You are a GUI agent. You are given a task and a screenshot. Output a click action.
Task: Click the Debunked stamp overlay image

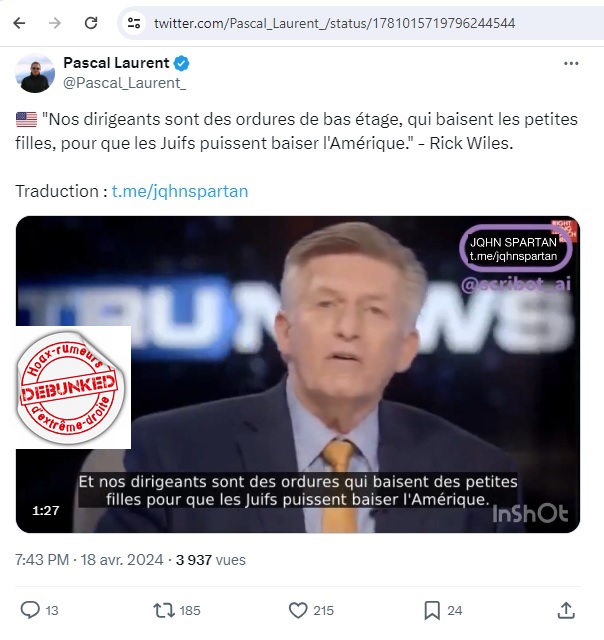(73, 387)
